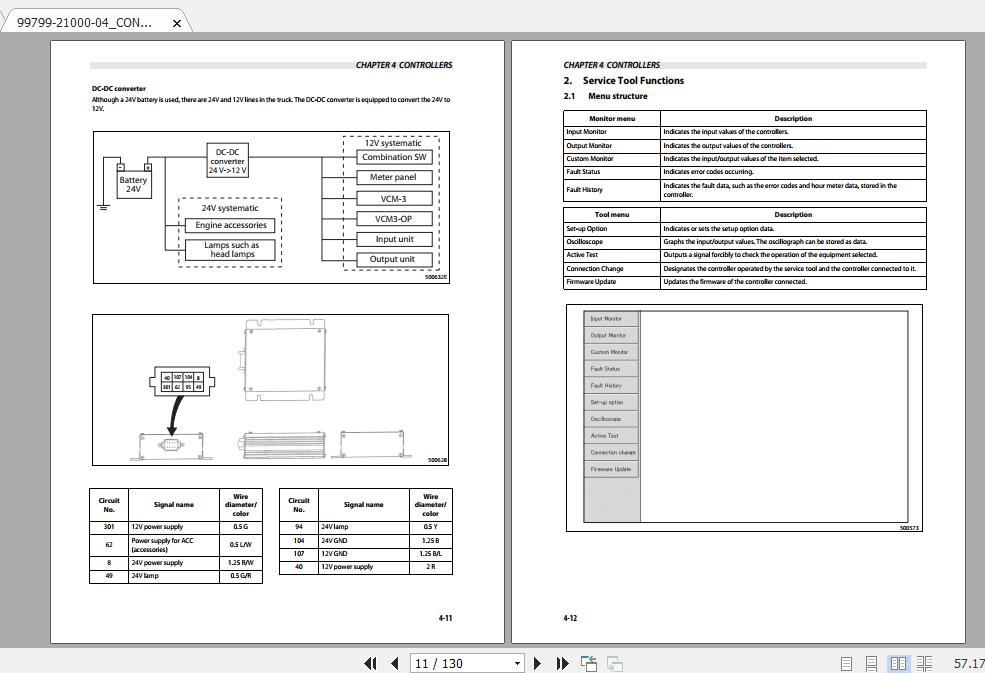Viewport: 985px width, 673px height.
Task: Click the Fault History table cell
Action: tap(612, 190)
